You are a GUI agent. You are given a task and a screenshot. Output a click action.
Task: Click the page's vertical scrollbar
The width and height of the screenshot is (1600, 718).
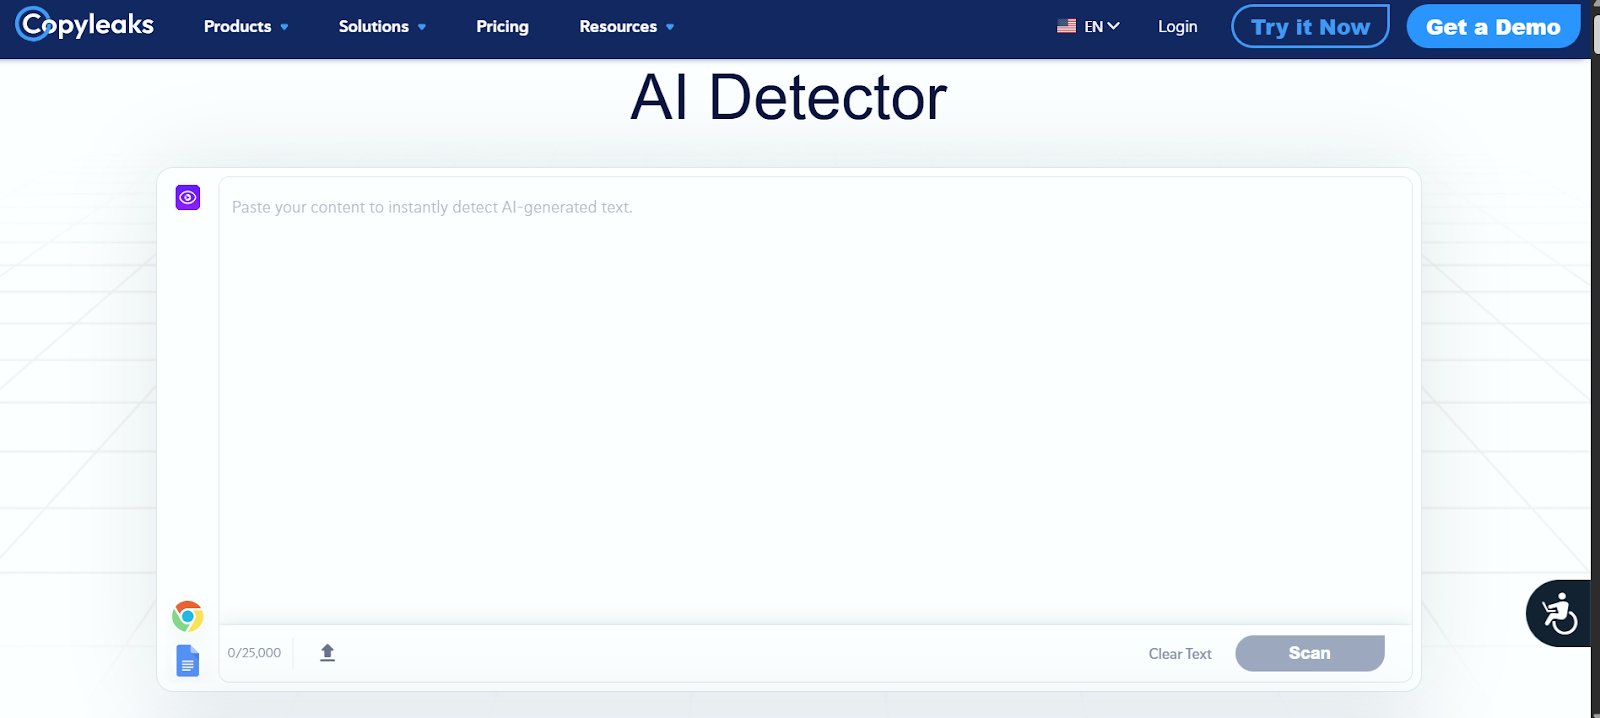[x=1595, y=359]
